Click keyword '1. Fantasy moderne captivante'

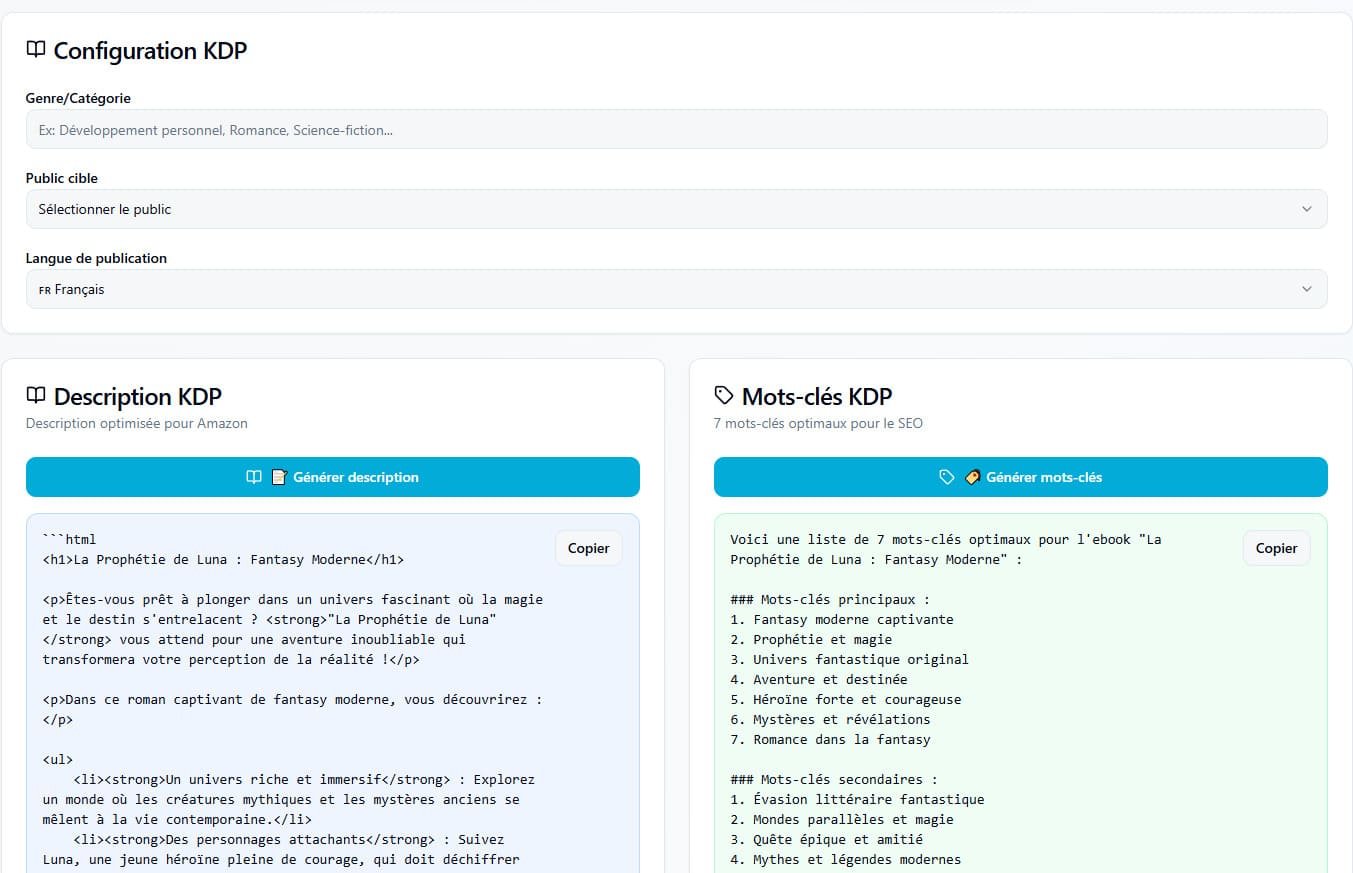coord(842,619)
